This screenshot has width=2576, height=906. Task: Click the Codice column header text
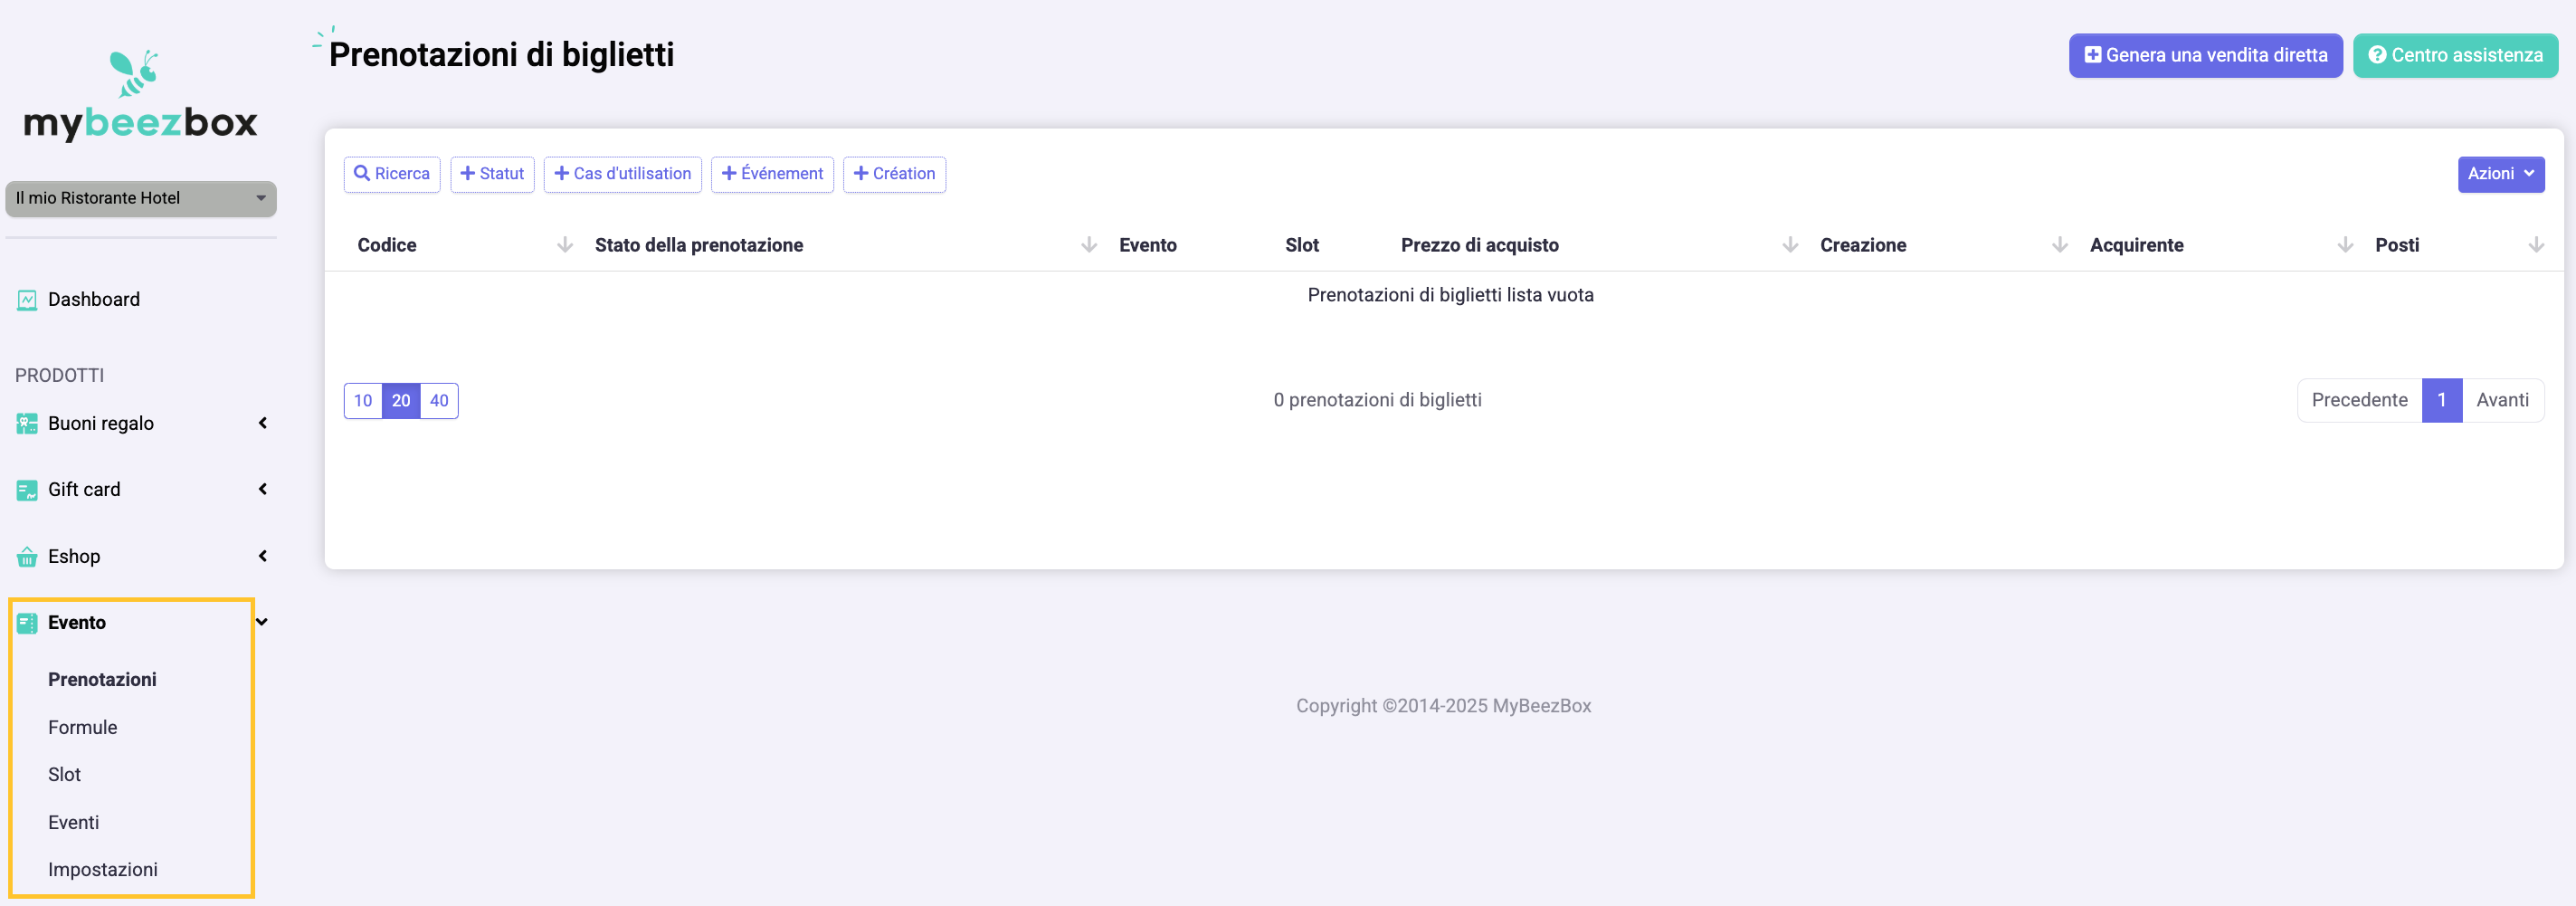pyautogui.click(x=387, y=245)
